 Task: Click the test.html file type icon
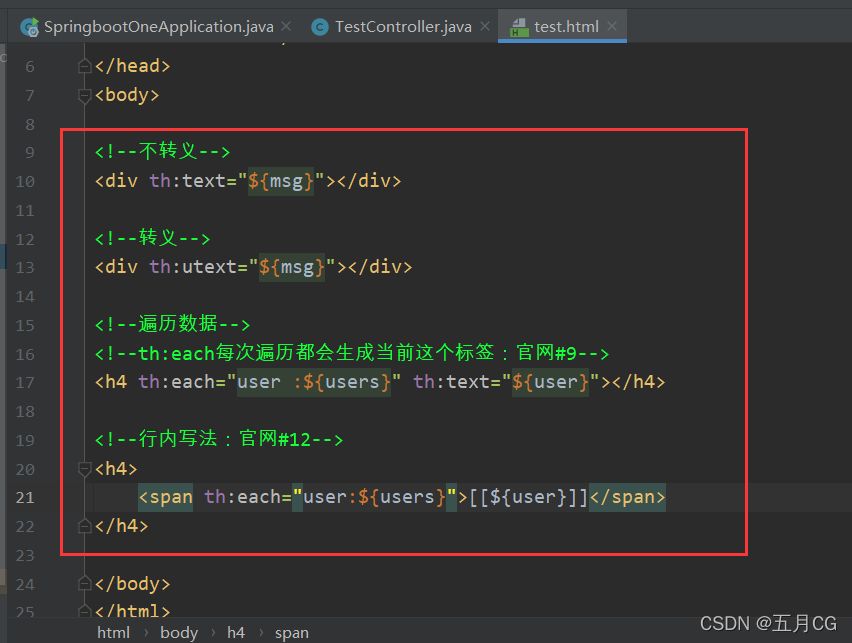[x=519, y=27]
